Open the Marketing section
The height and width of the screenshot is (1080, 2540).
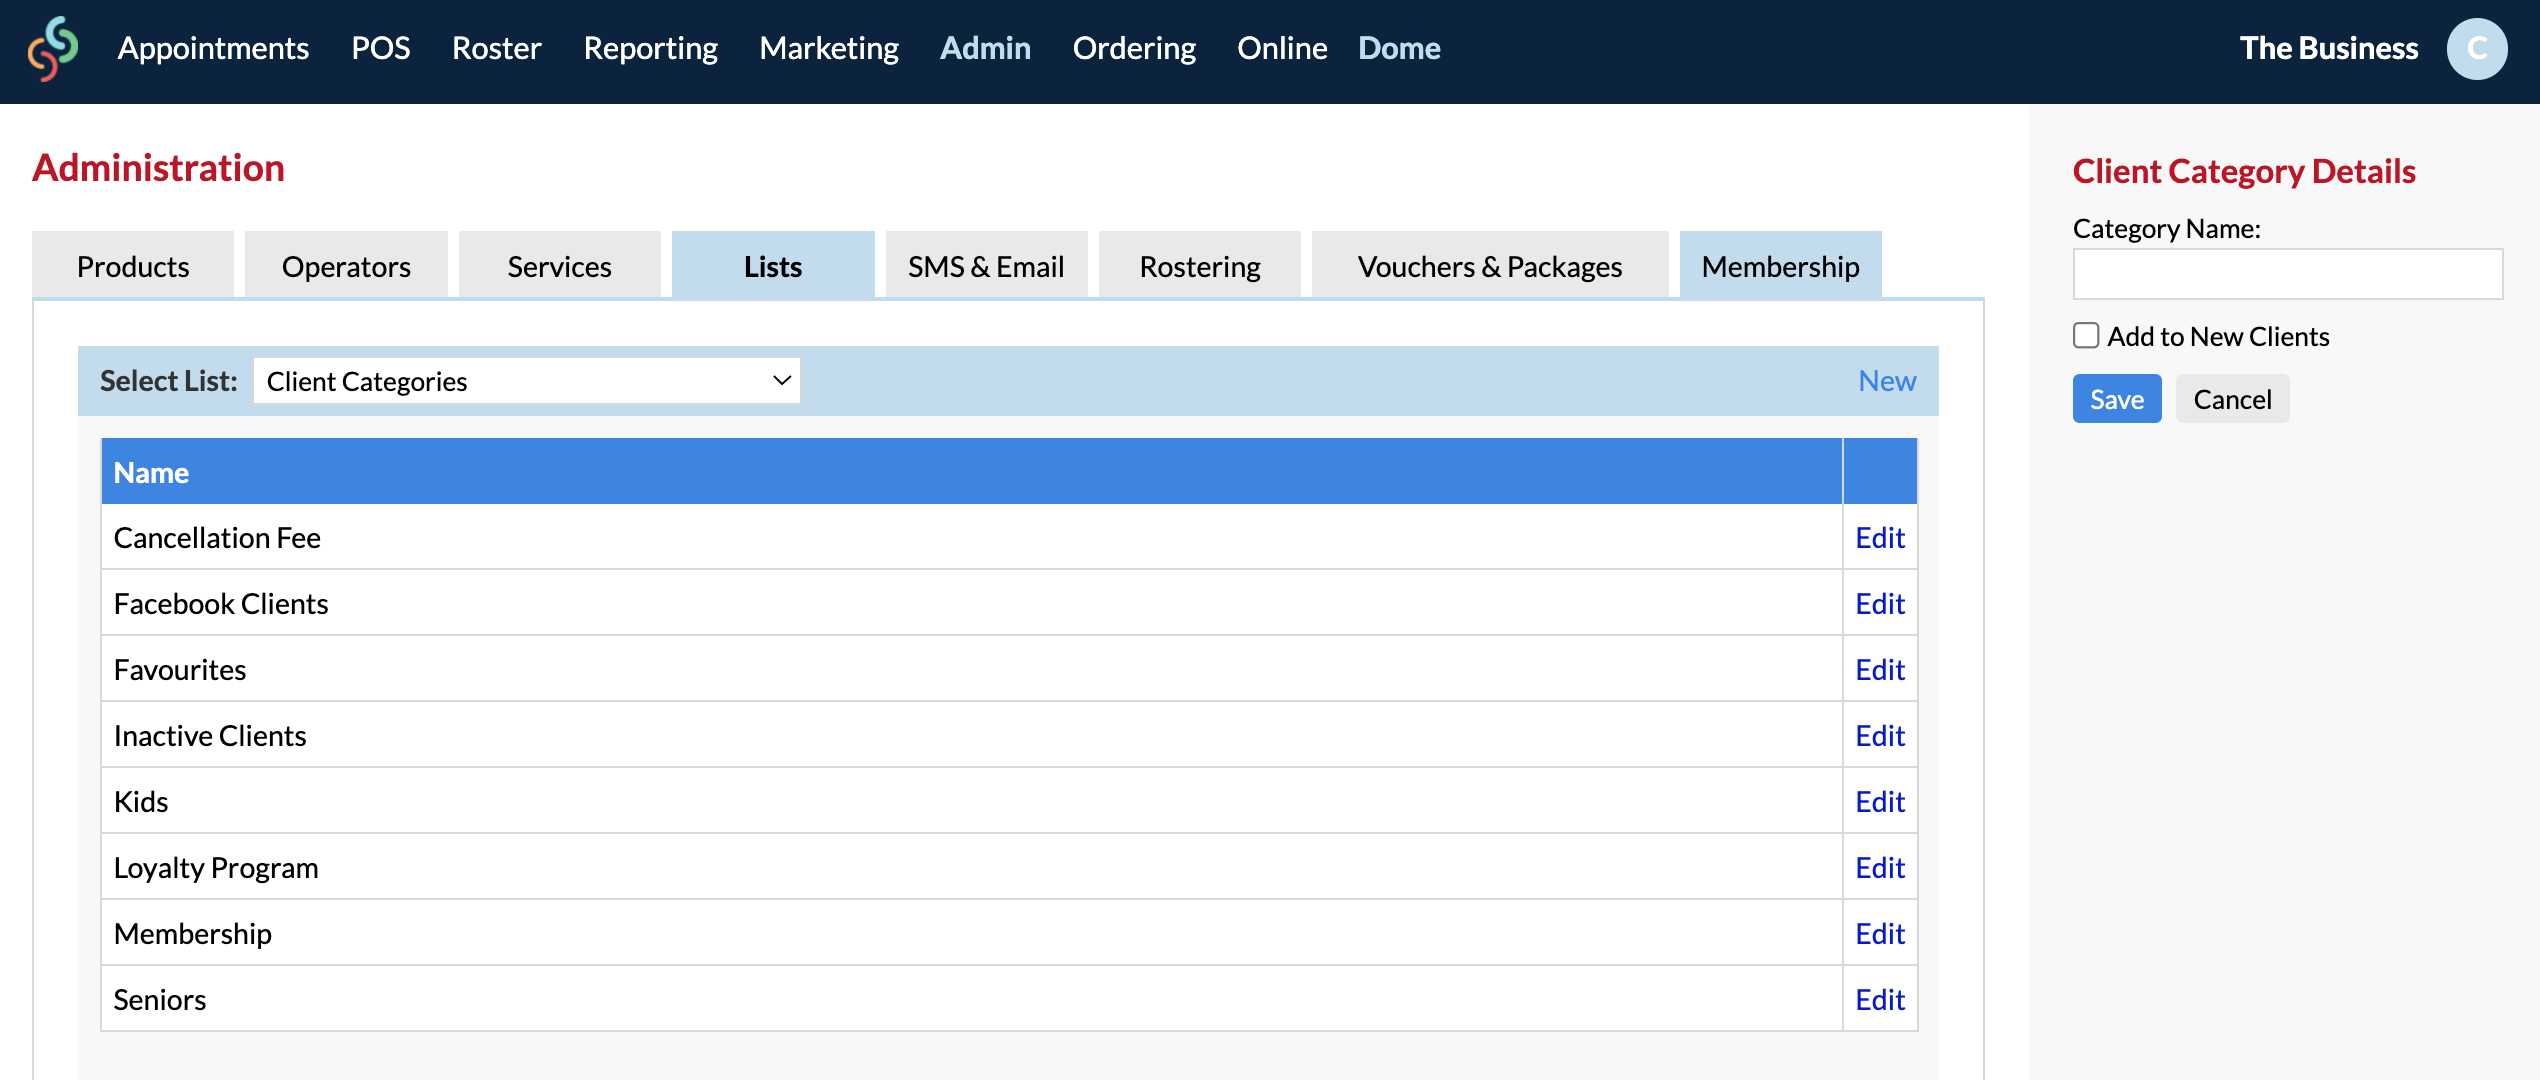(828, 48)
